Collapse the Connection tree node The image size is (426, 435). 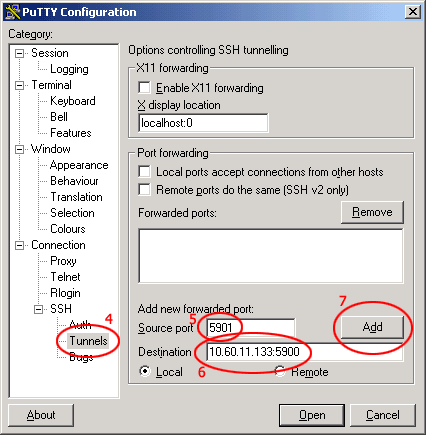click(20, 246)
